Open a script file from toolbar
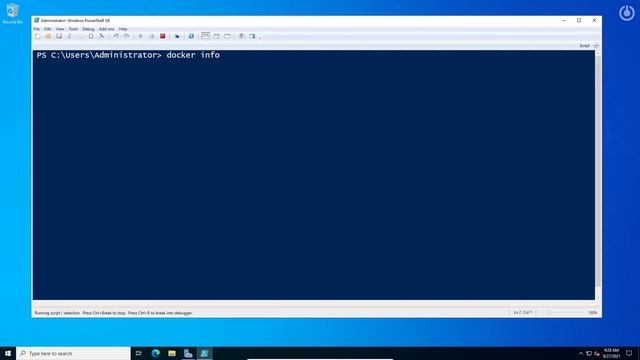Viewport: 640px width, 360px height. point(48,36)
